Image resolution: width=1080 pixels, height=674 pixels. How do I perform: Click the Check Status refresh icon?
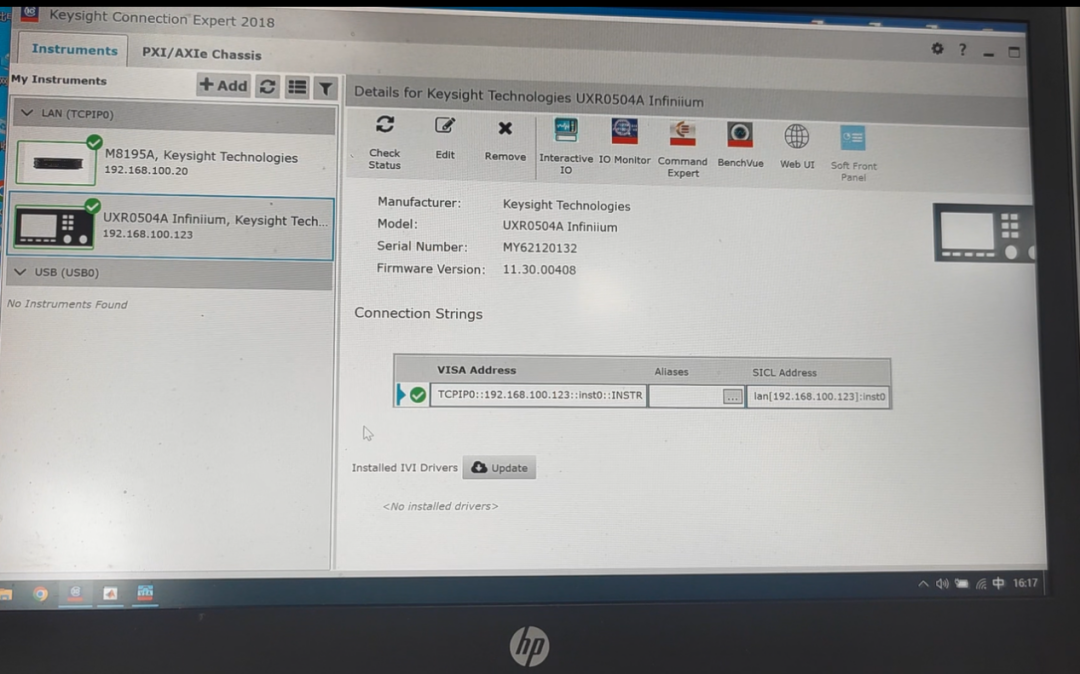pos(385,125)
